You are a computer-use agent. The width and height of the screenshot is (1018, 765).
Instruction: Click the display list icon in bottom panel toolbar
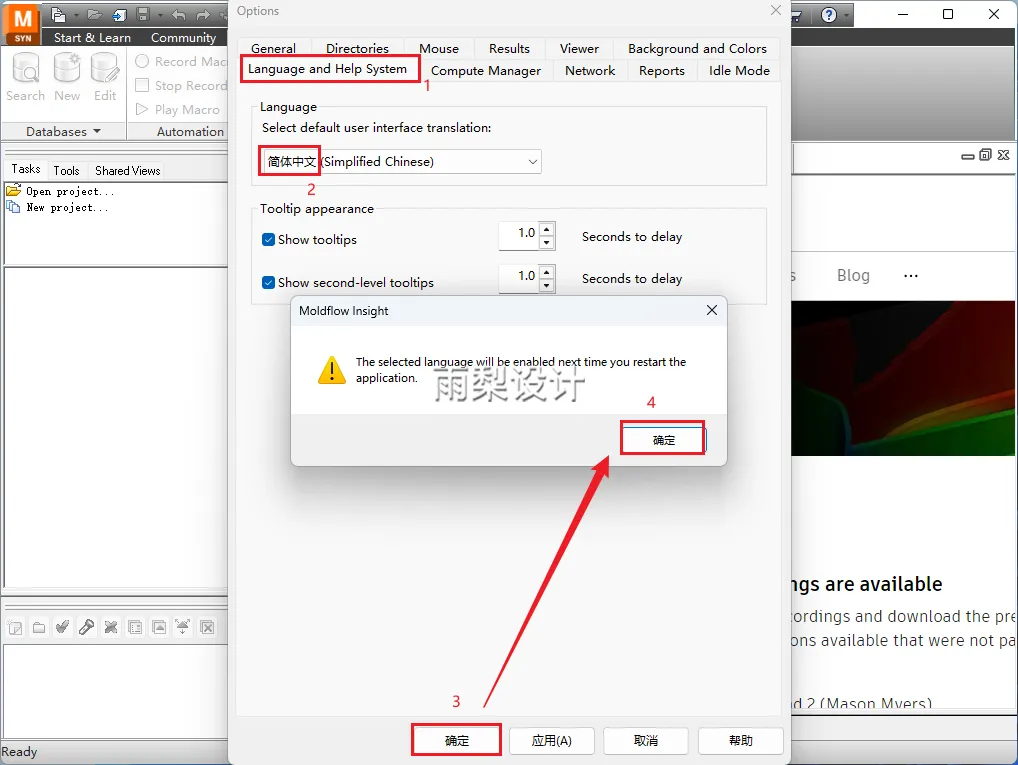(135, 627)
